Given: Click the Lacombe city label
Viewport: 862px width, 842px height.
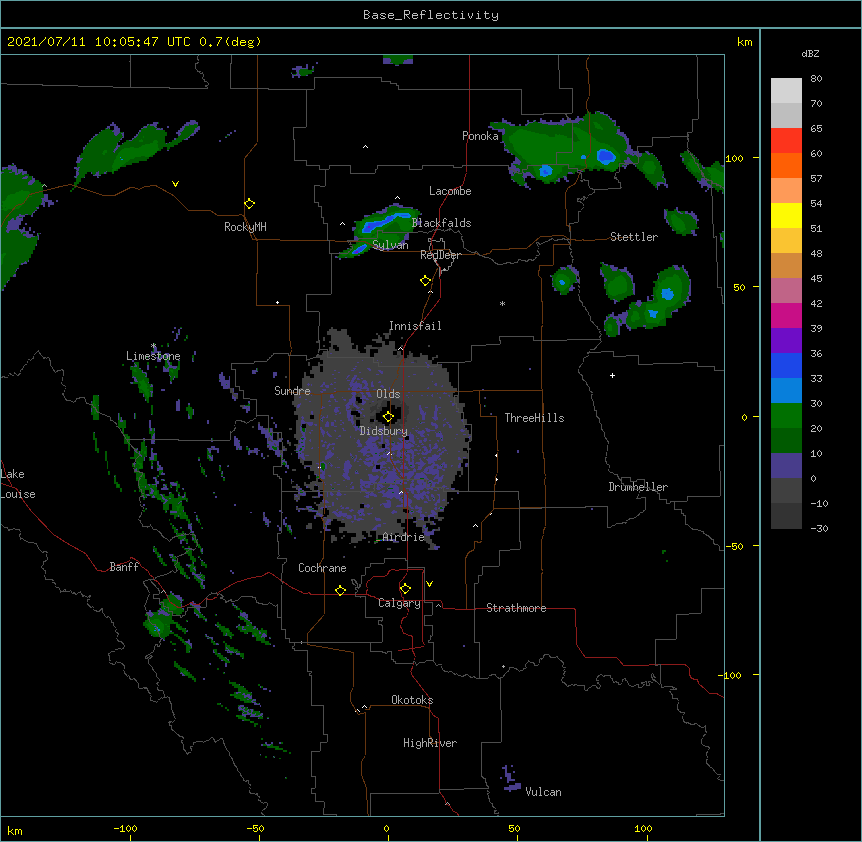Looking at the screenshot, I should tap(450, 191).
